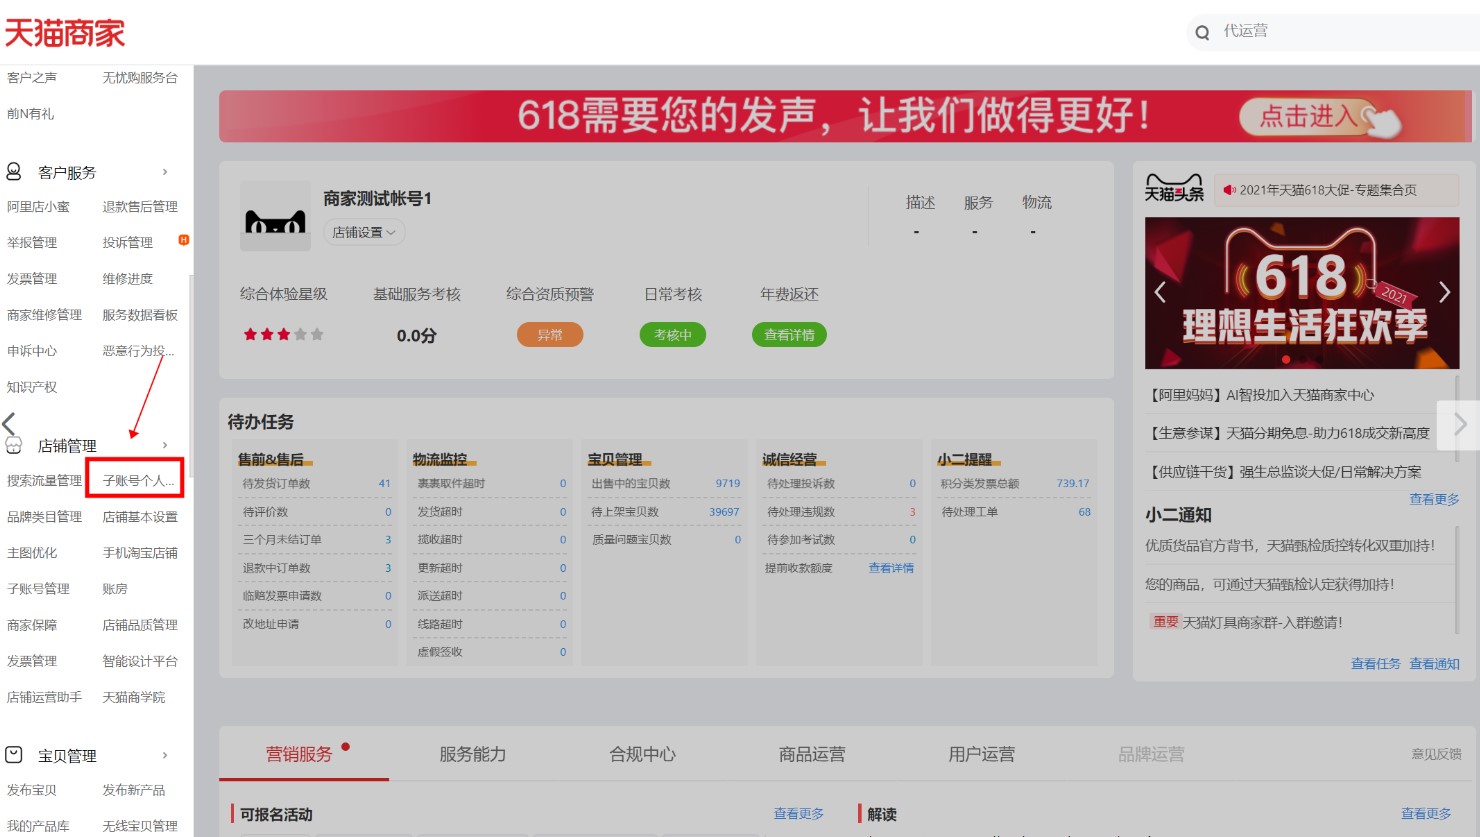This screenshot has width=1480, height=837.
Task: Open news 【阿里妈妈】AI智投加入天猫商家中心
Action: pyautogui.click(x=1261, y=395)
